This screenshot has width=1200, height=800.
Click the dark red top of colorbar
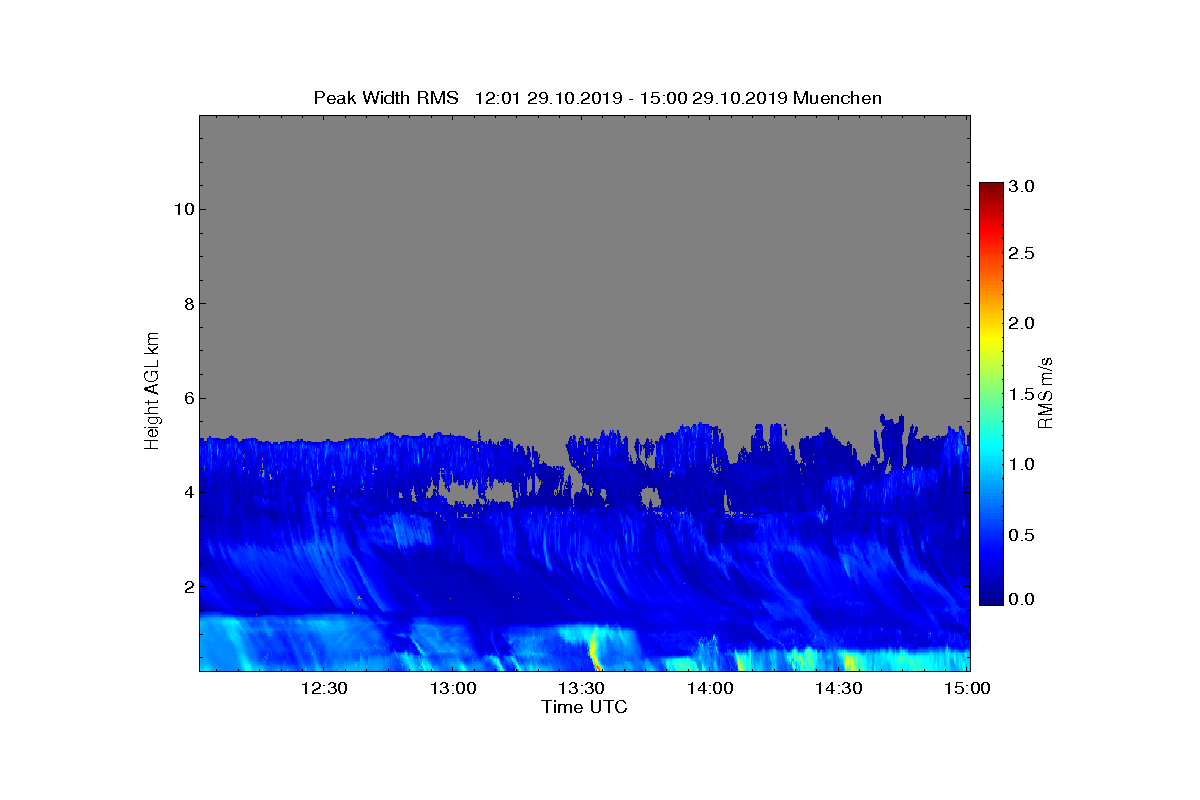991,188
